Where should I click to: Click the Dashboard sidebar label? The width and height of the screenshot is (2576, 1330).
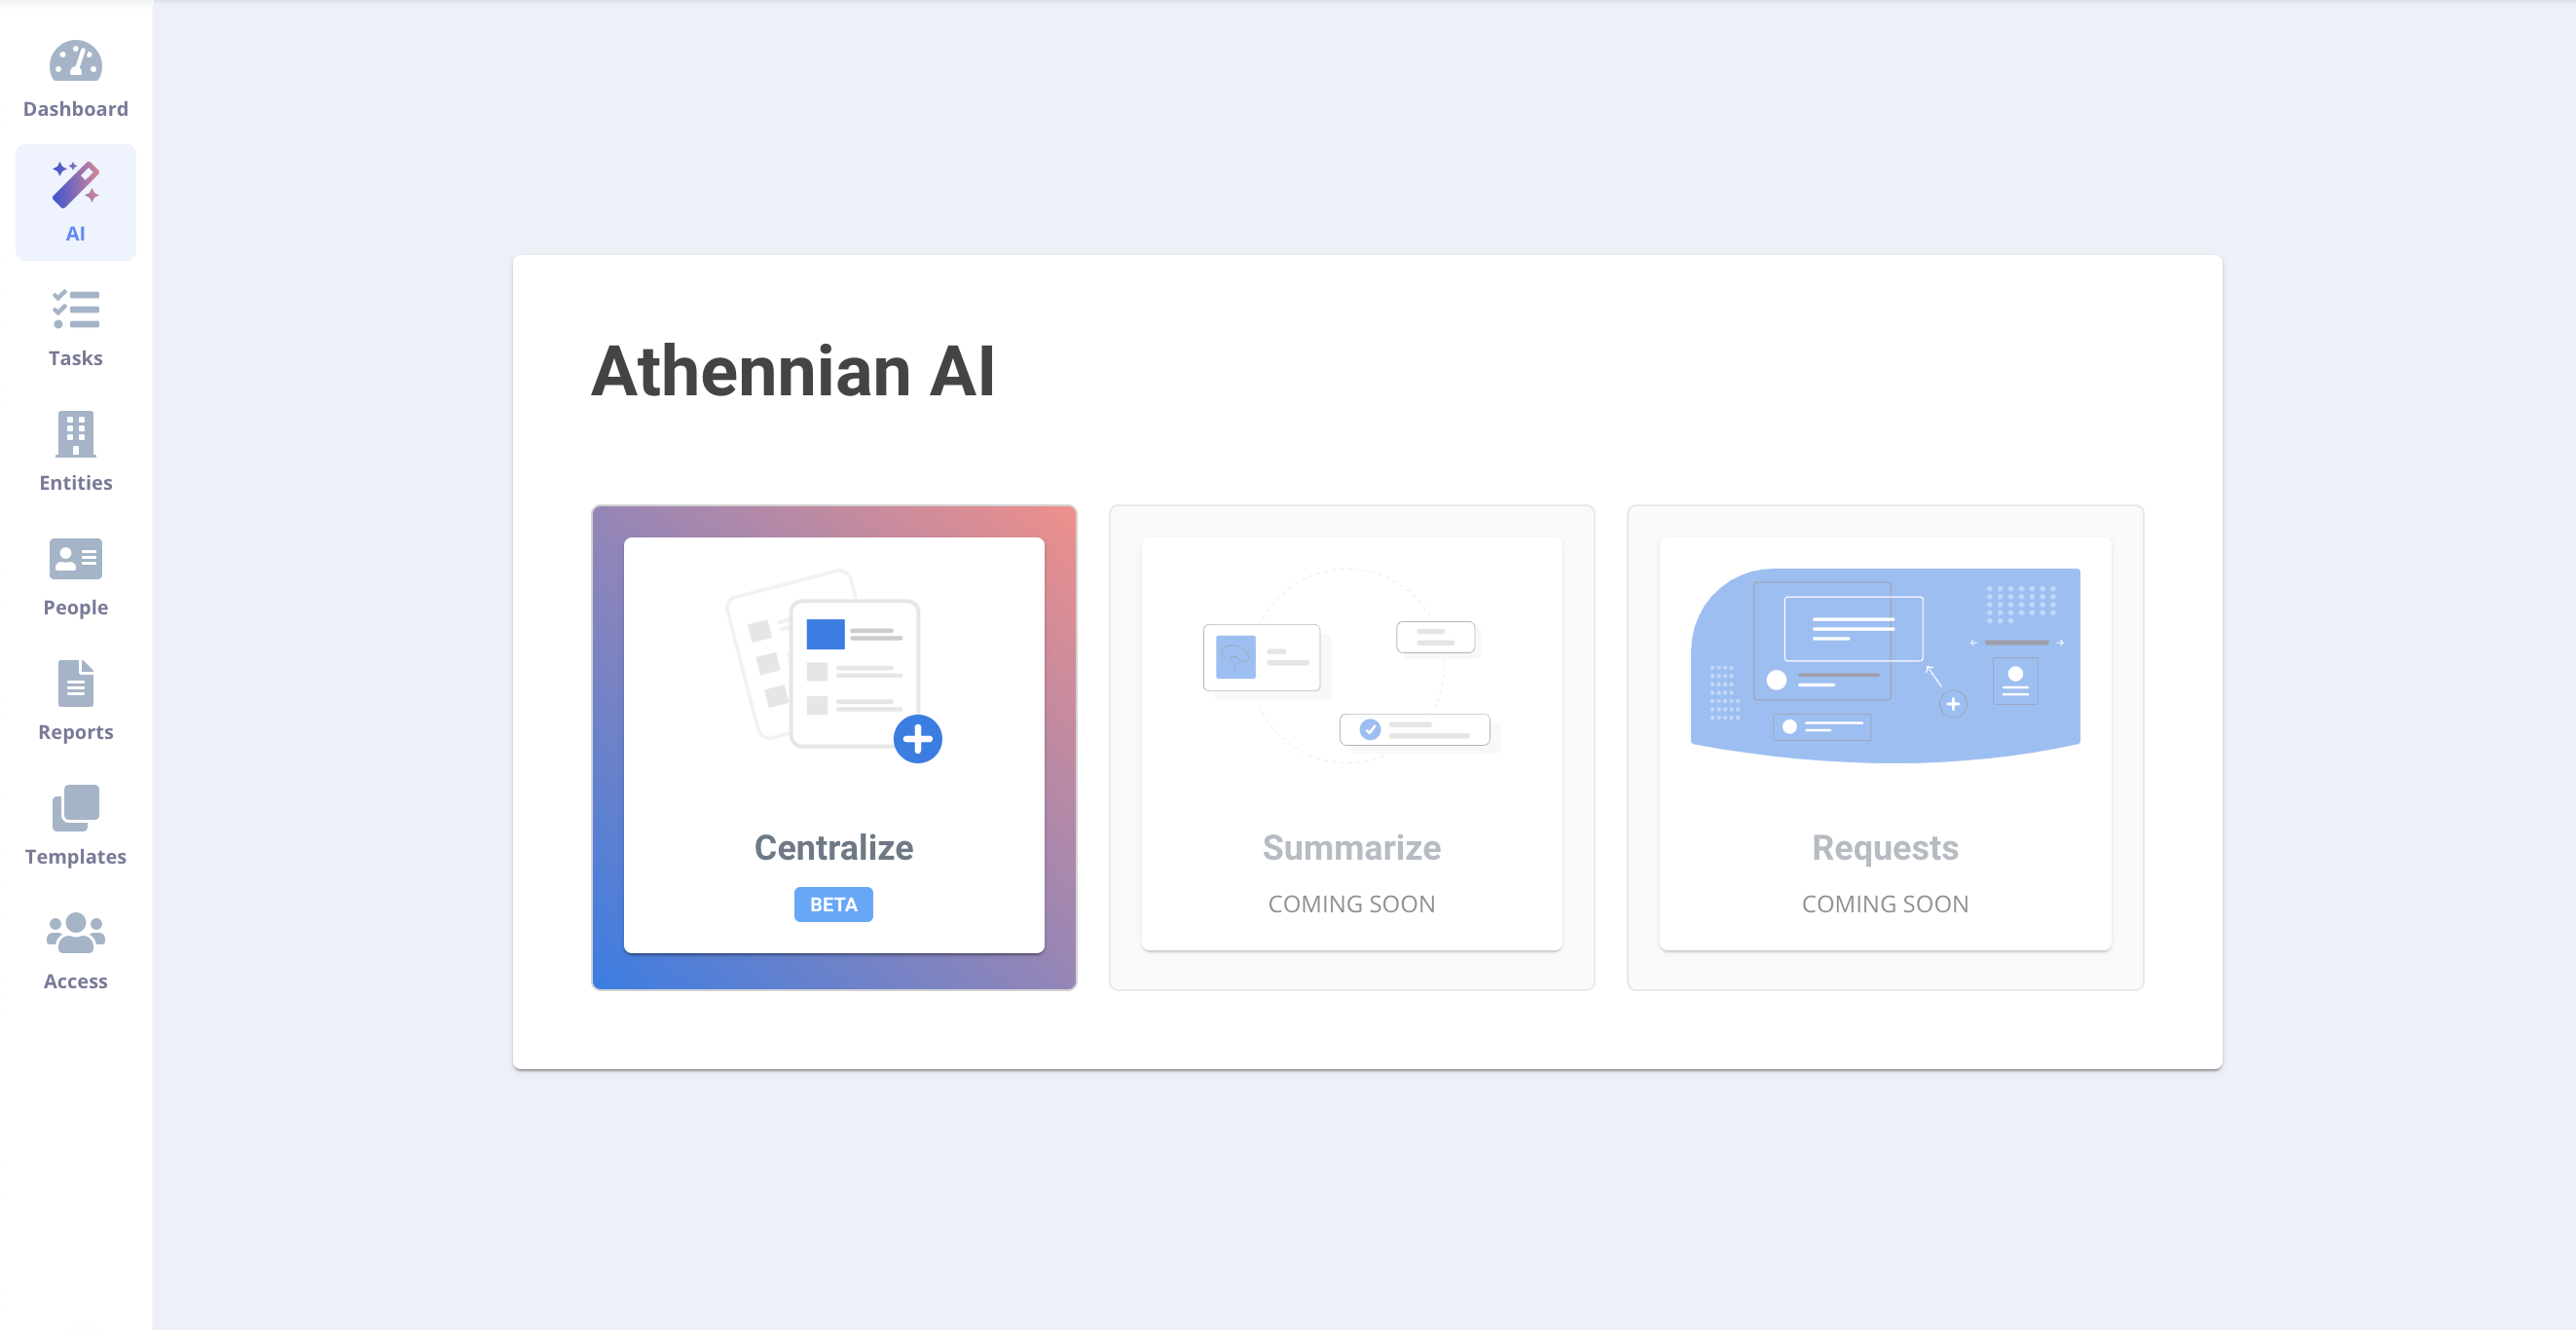[x=76, y=108]
